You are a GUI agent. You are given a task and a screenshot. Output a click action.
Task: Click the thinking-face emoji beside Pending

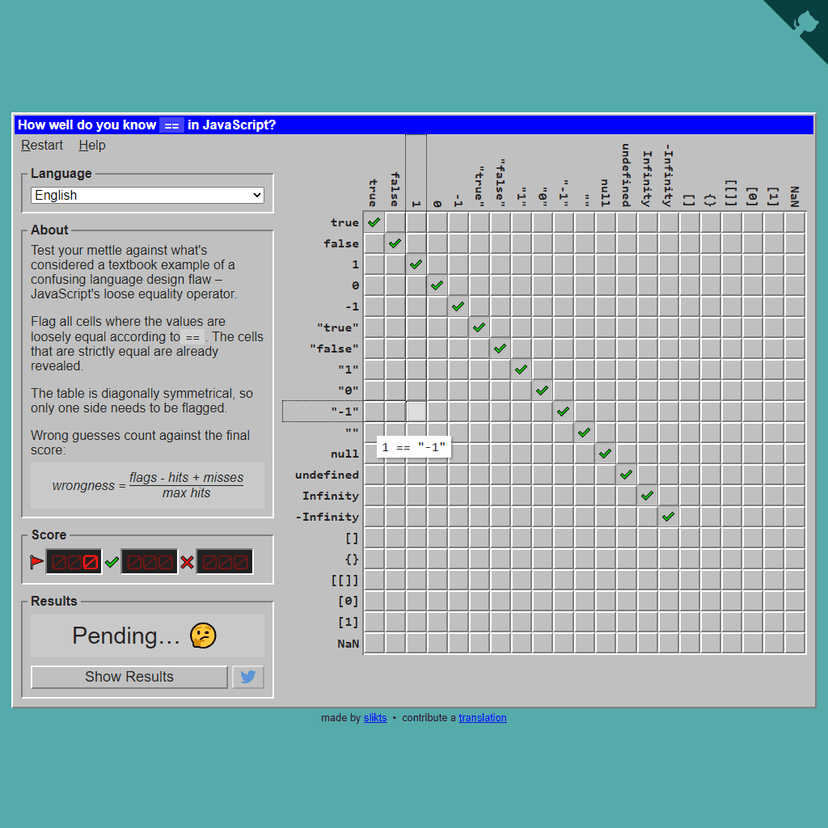pos(202,636)
